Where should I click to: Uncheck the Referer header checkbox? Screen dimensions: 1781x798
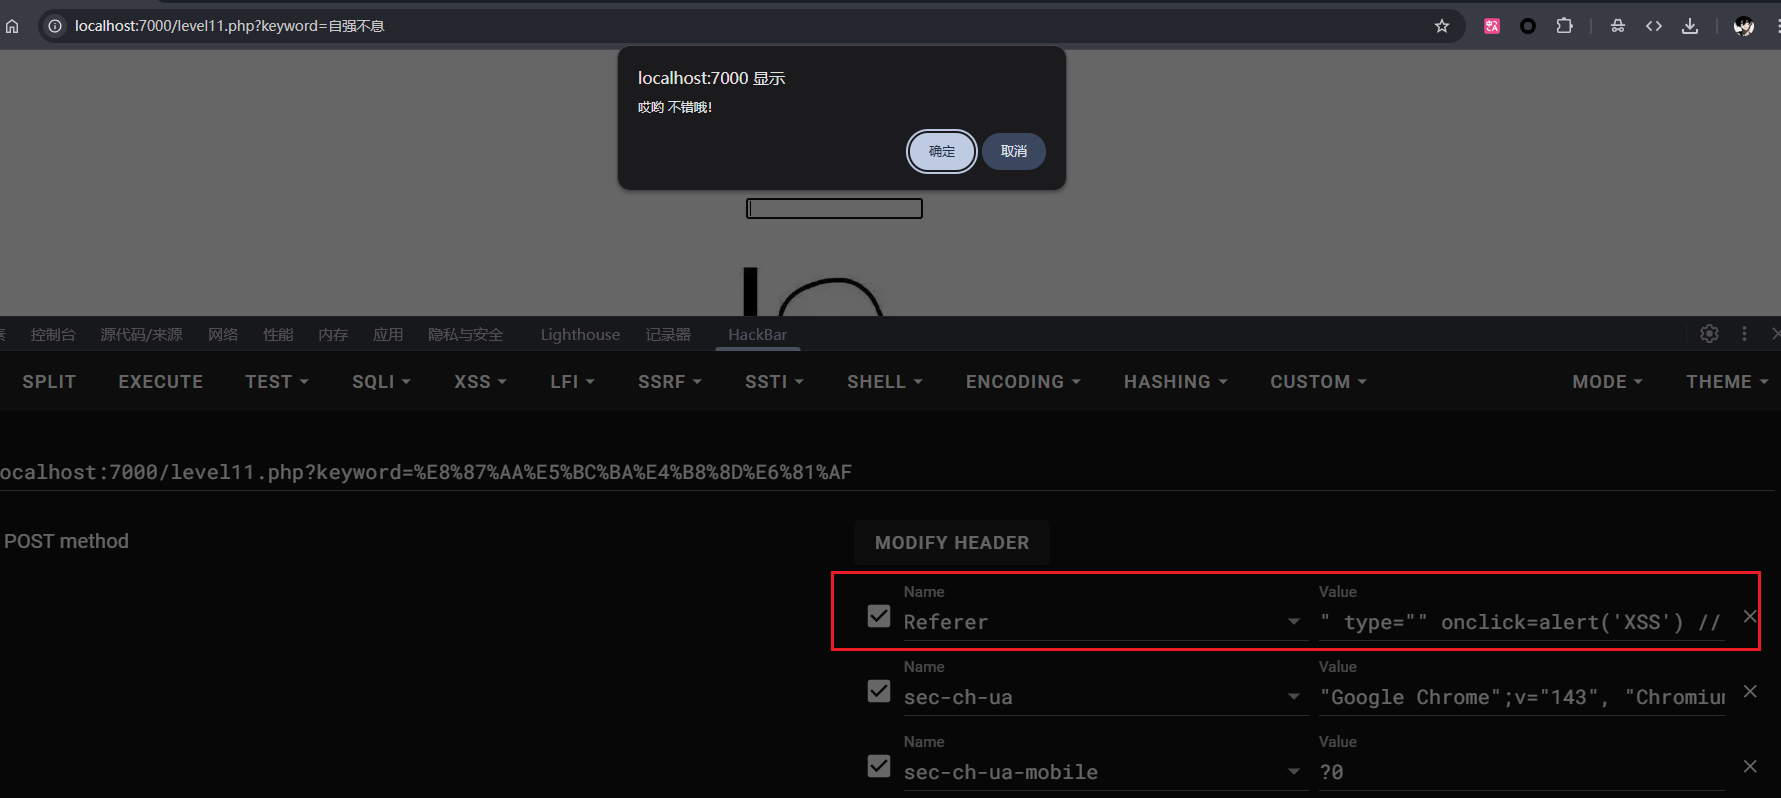point(879,616)
